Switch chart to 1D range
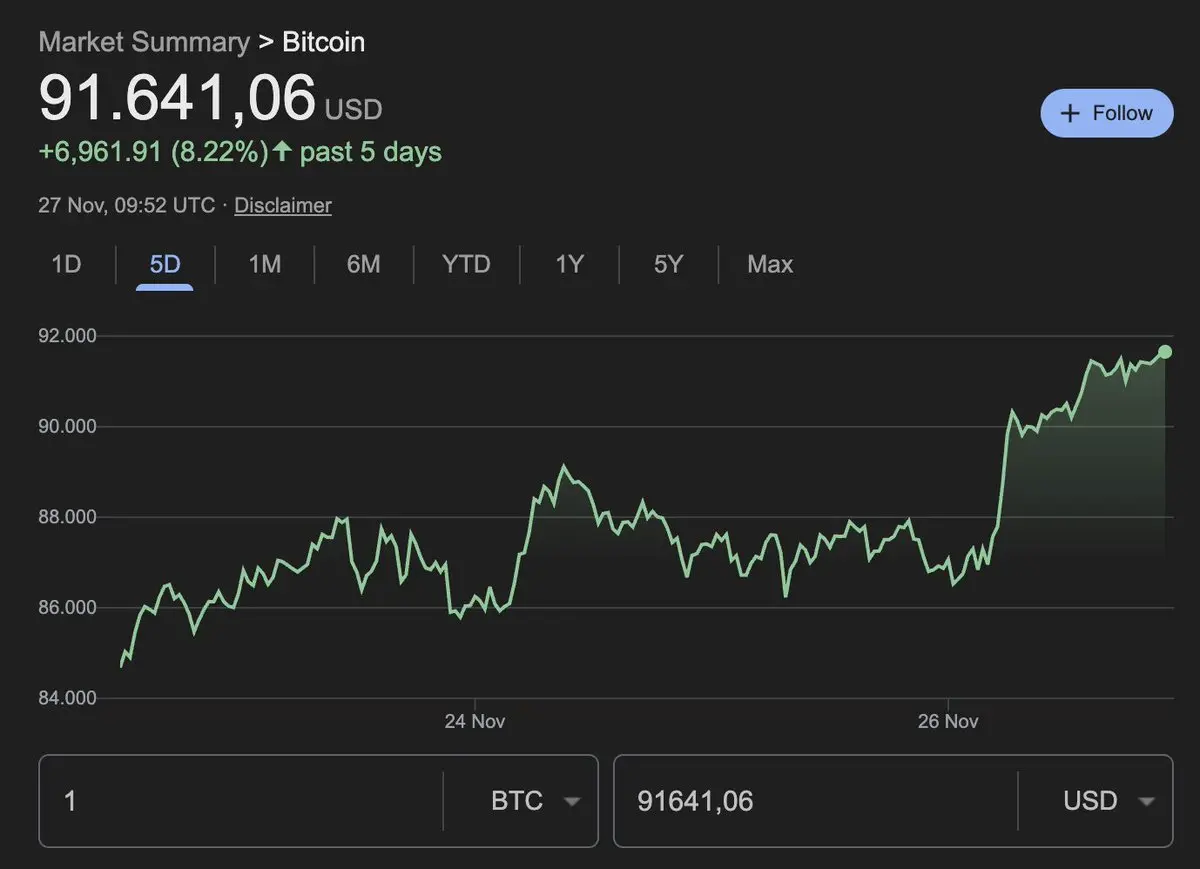Image resolution: width=1200 pixels, height=869 pixels. [66, 264]
